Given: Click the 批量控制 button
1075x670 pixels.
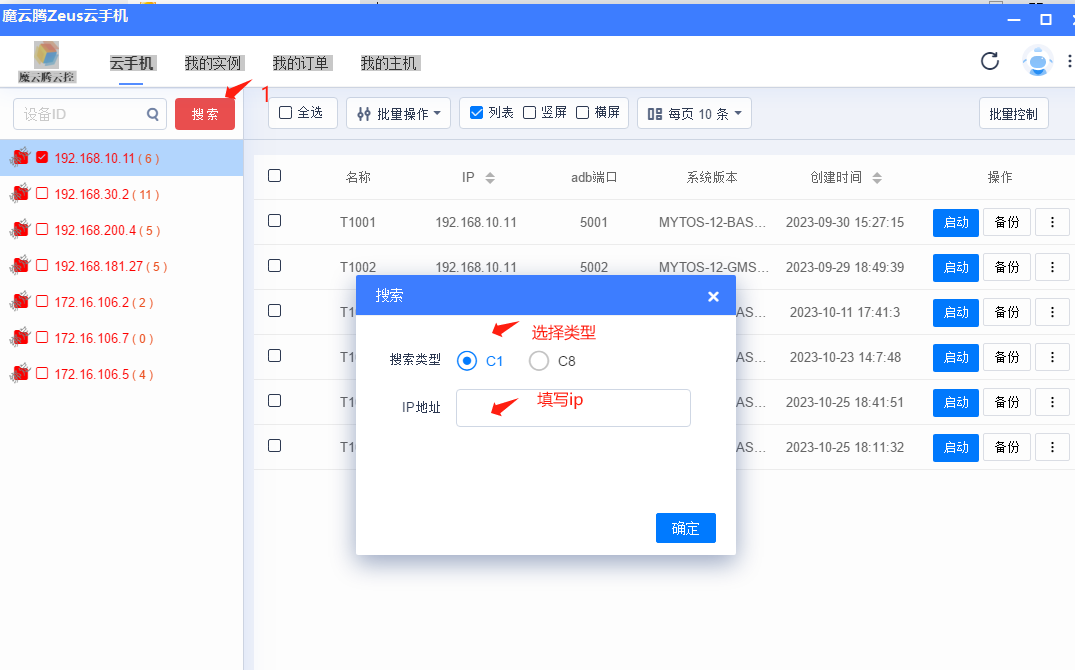Looking at the screenshot, I should click(x=1013, y=113).
